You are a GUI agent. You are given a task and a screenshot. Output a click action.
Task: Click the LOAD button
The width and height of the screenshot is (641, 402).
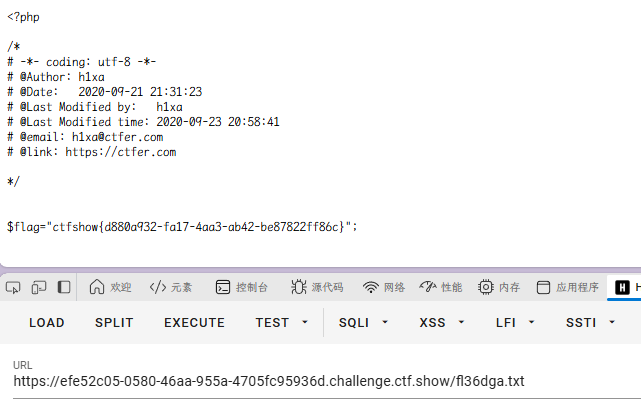click(x=47, y=323)
